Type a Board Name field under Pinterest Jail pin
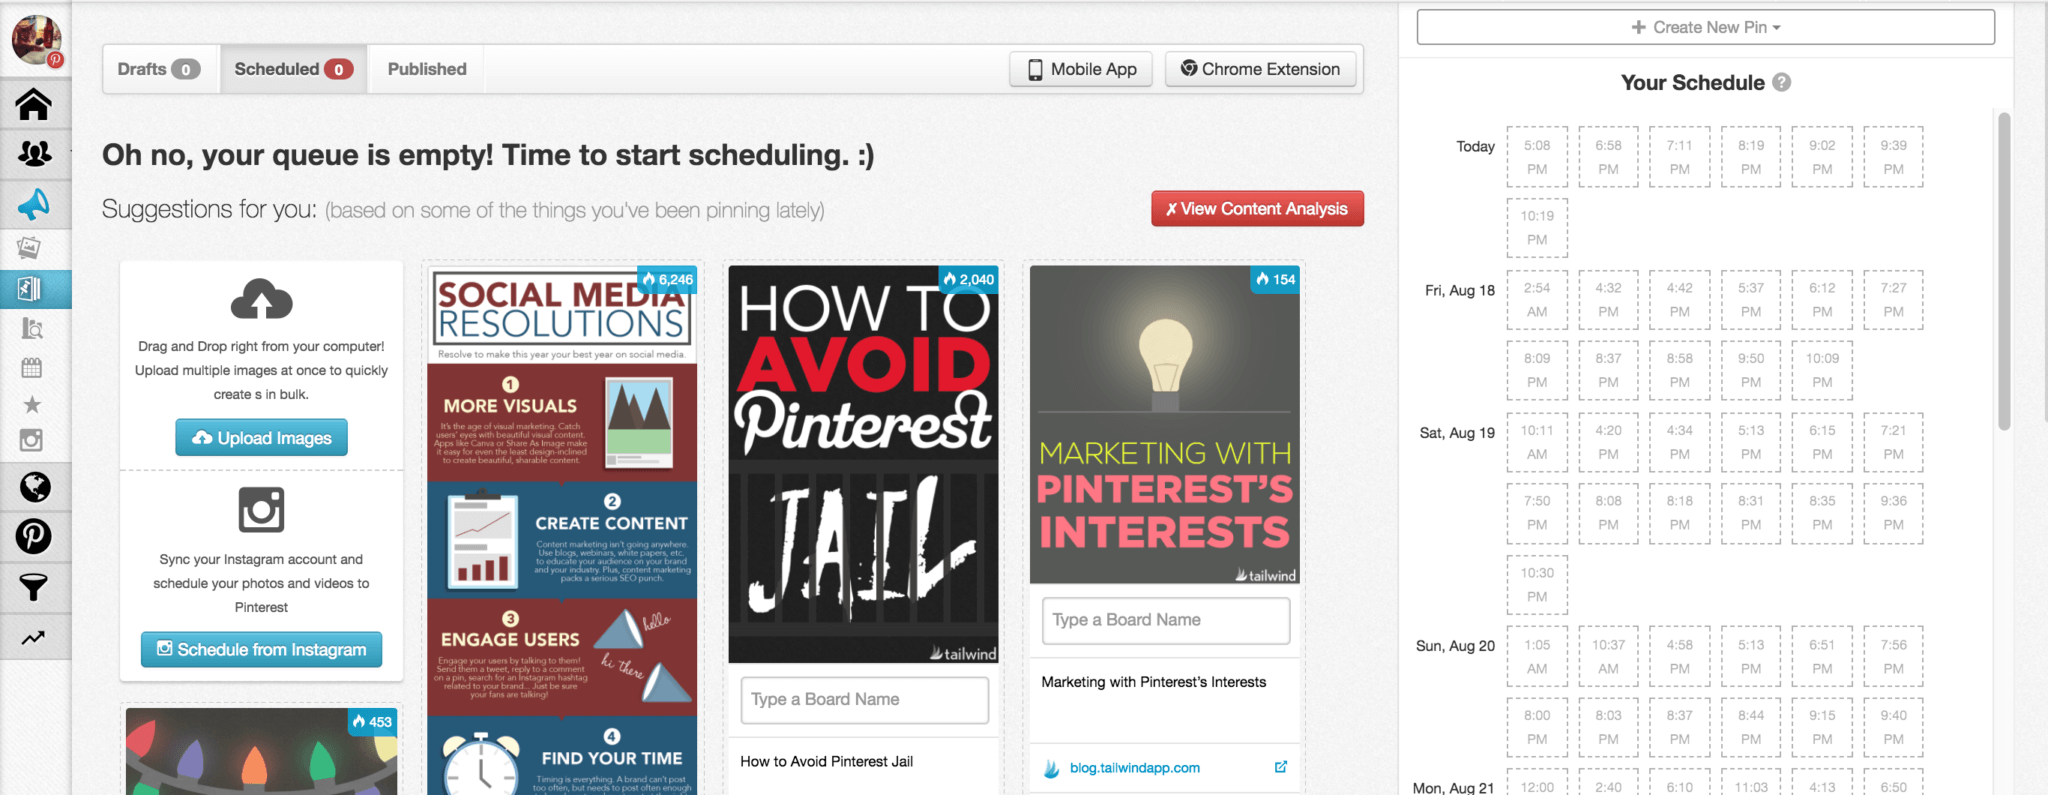This screenshot has width=2048, height=795. tap(865, 700)
